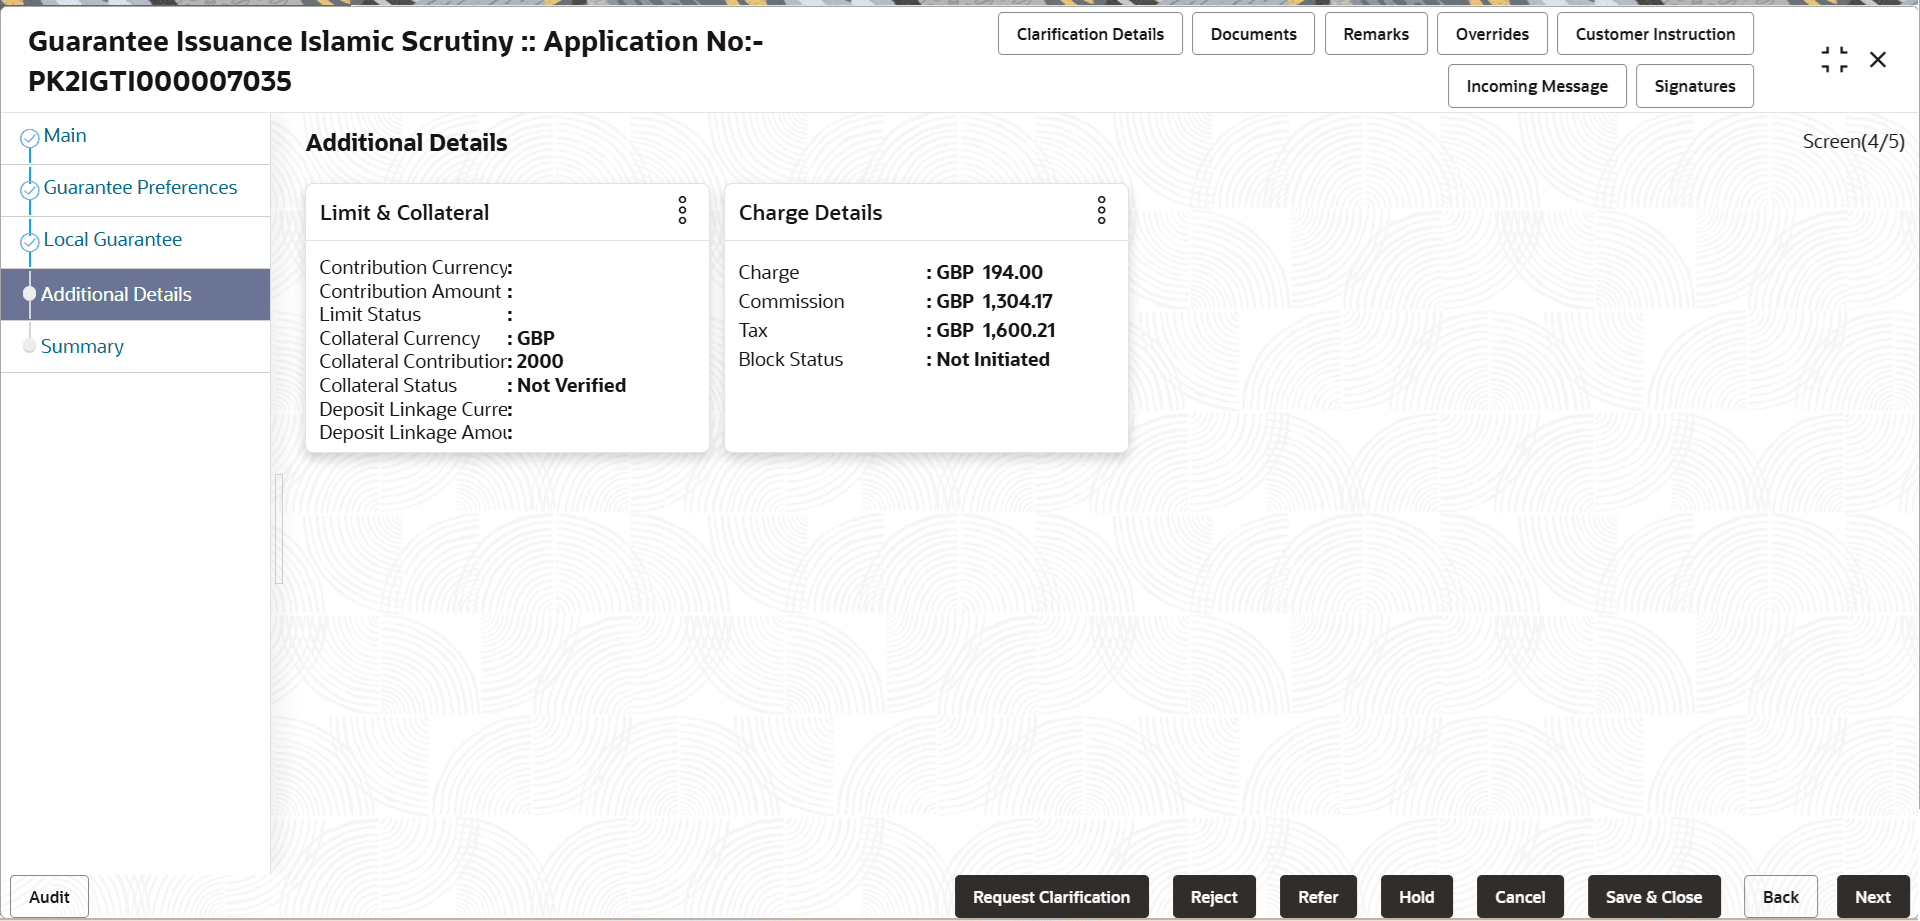Open Limit & Collateral card options menu
This screenshot has width=1920, height=921.
click(682, 211)
